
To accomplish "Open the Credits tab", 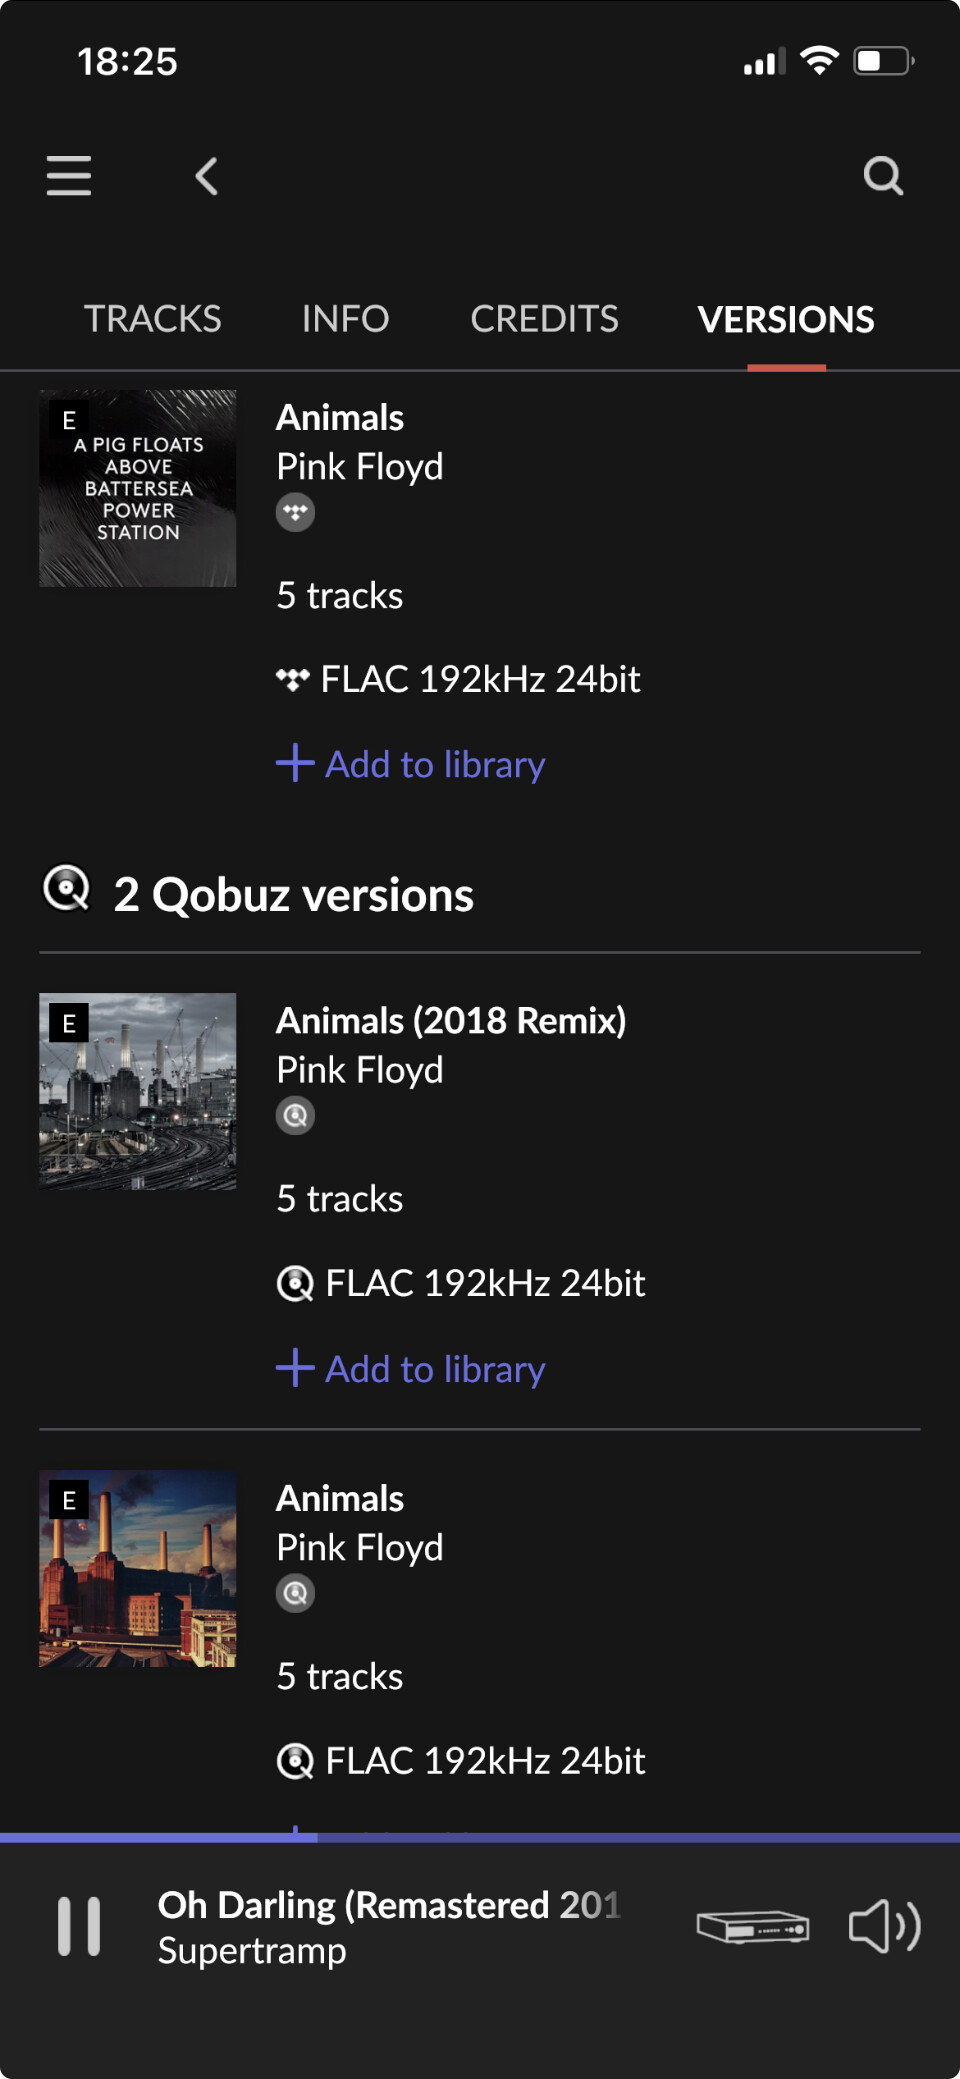I will [544, 319].
